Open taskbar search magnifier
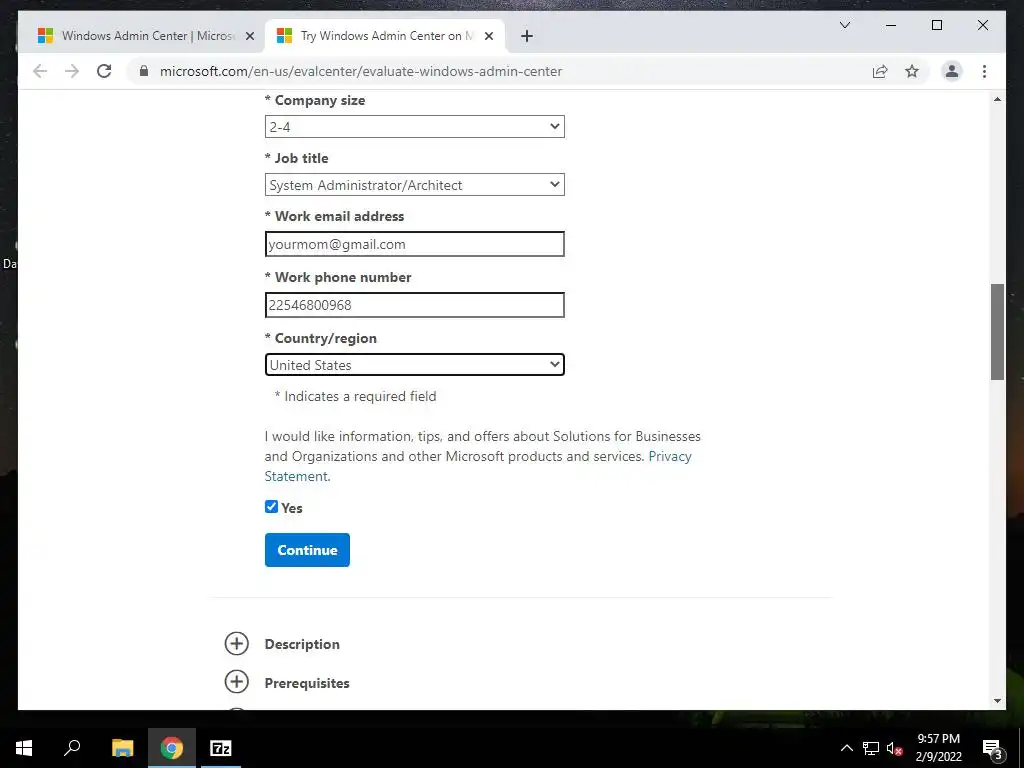The width and height of the screenshot is (1024, 768). pos(72,748)
